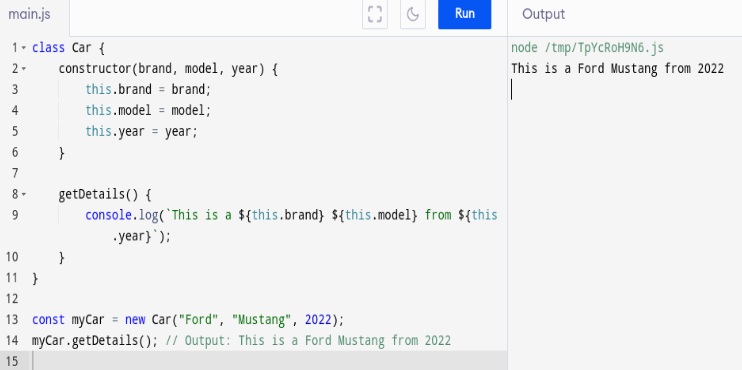Click 'myCar.getDetails();' call on line 14
Image resolution: width=742 pixels, height=370 pixels.
(95, 341)
